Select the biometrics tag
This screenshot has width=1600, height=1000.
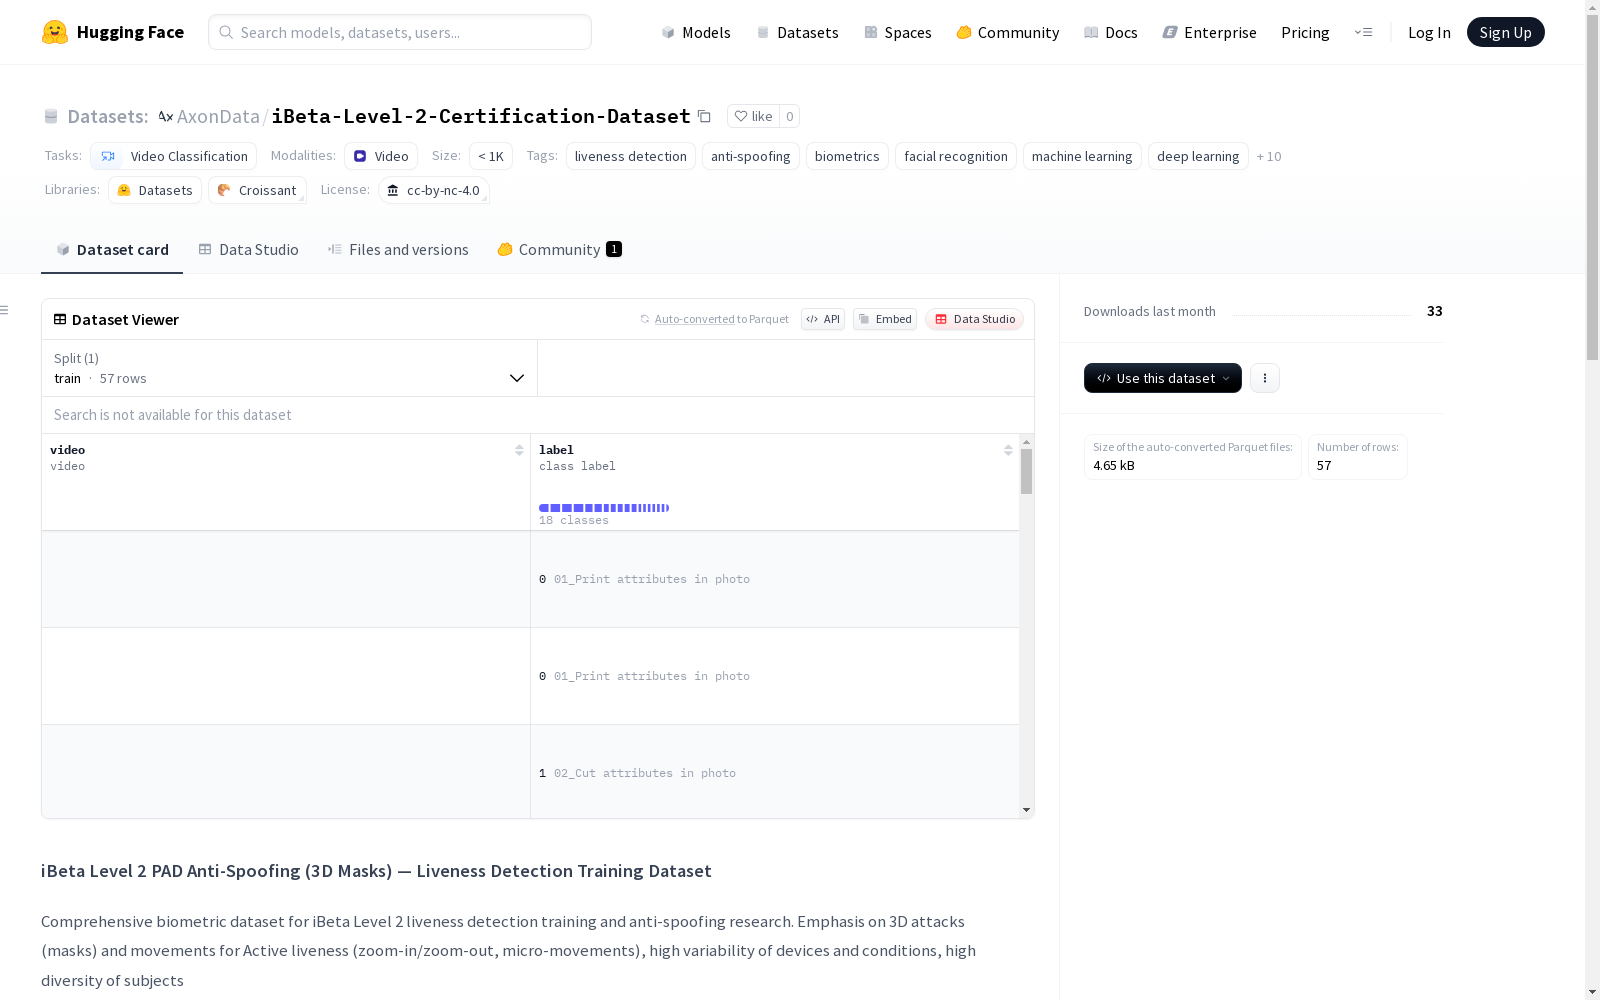tap(847, 156)
